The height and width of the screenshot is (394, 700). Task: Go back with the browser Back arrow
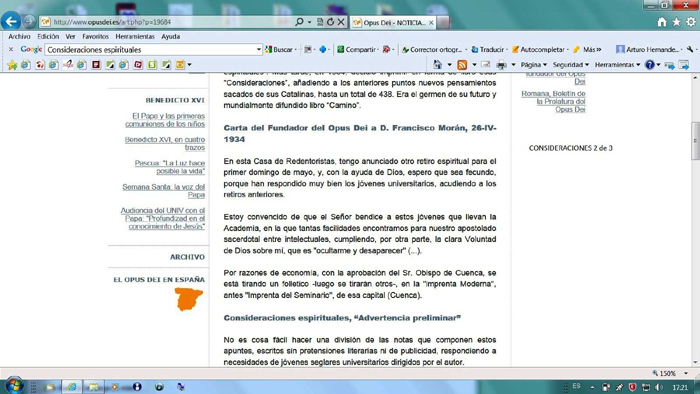click(11, 21)
